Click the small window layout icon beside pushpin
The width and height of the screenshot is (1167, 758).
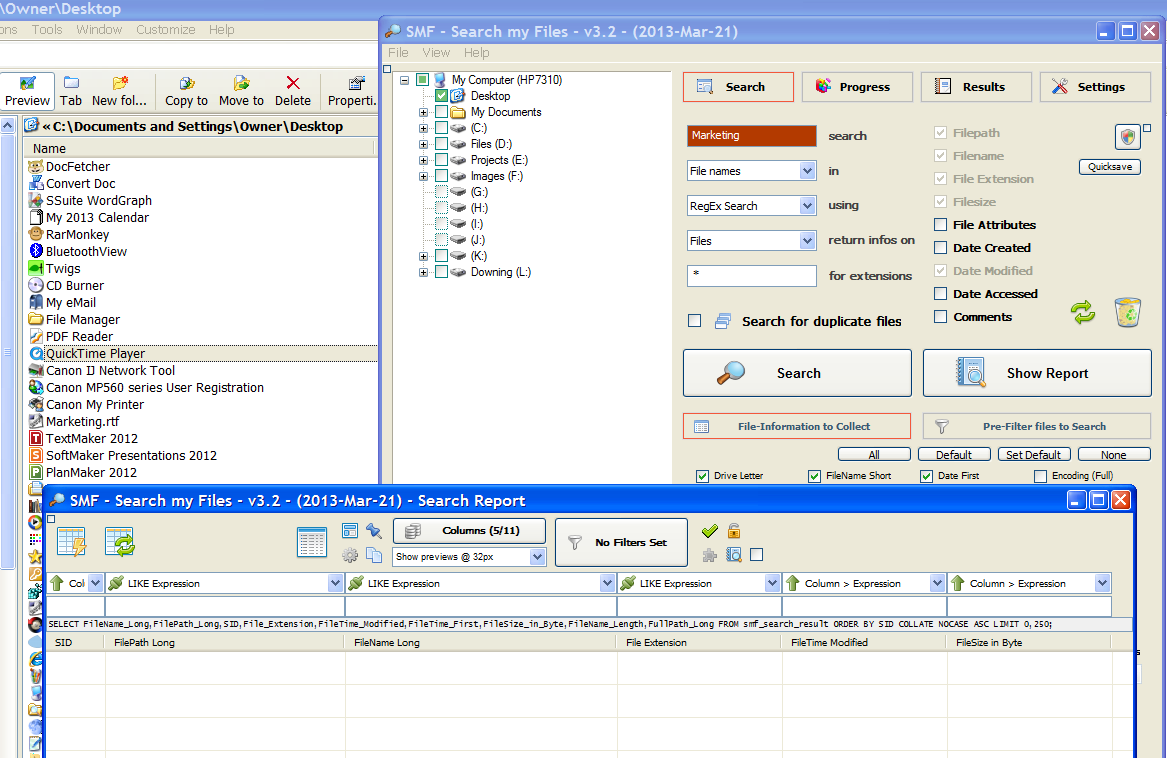click(350, 531)
